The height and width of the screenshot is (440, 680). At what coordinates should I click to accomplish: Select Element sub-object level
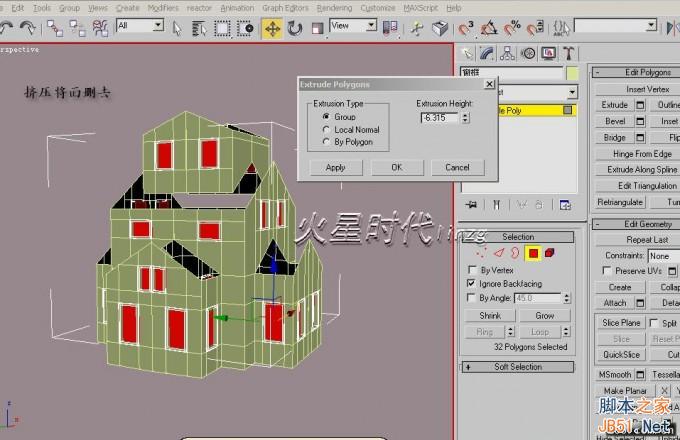pos(549,253)
